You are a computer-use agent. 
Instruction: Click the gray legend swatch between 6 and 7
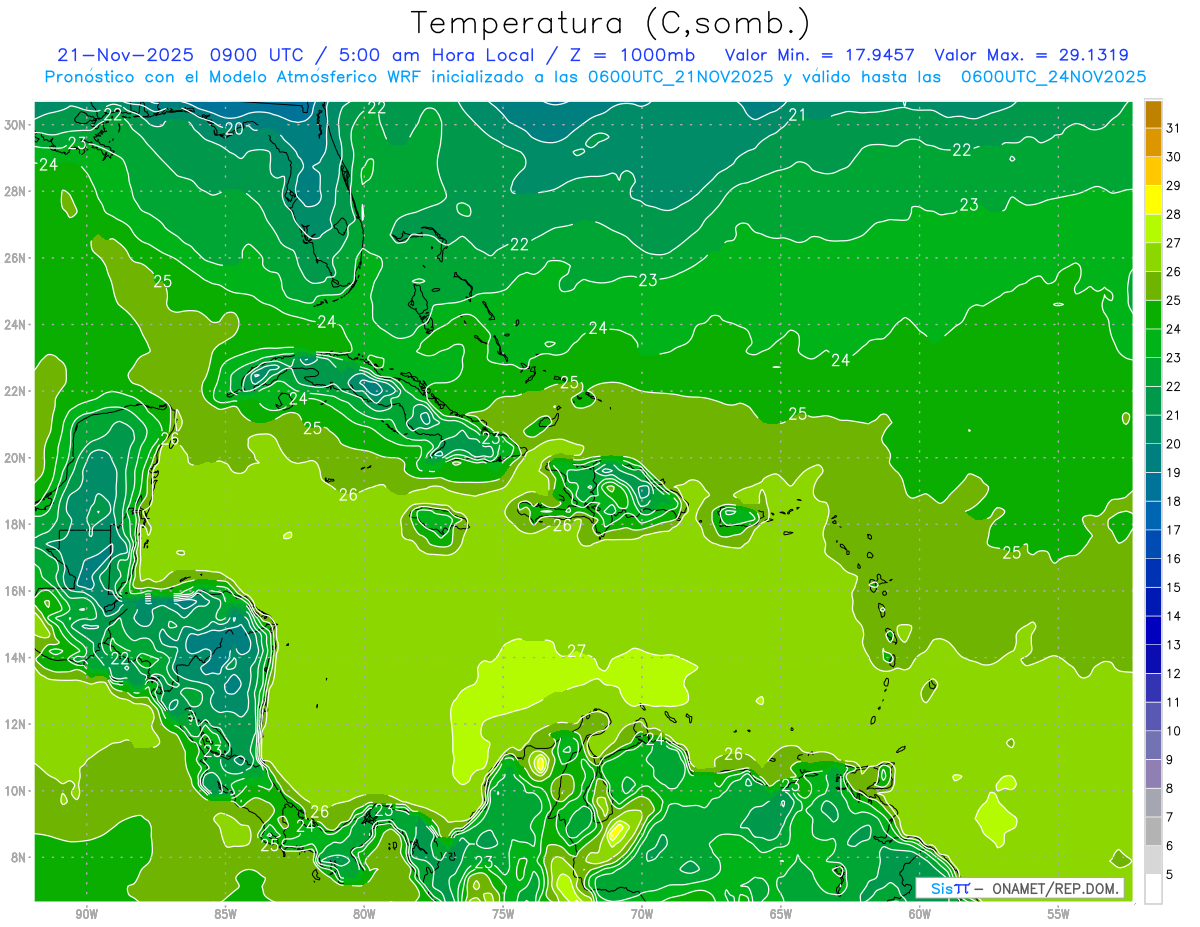click(x=1153, y=832)
